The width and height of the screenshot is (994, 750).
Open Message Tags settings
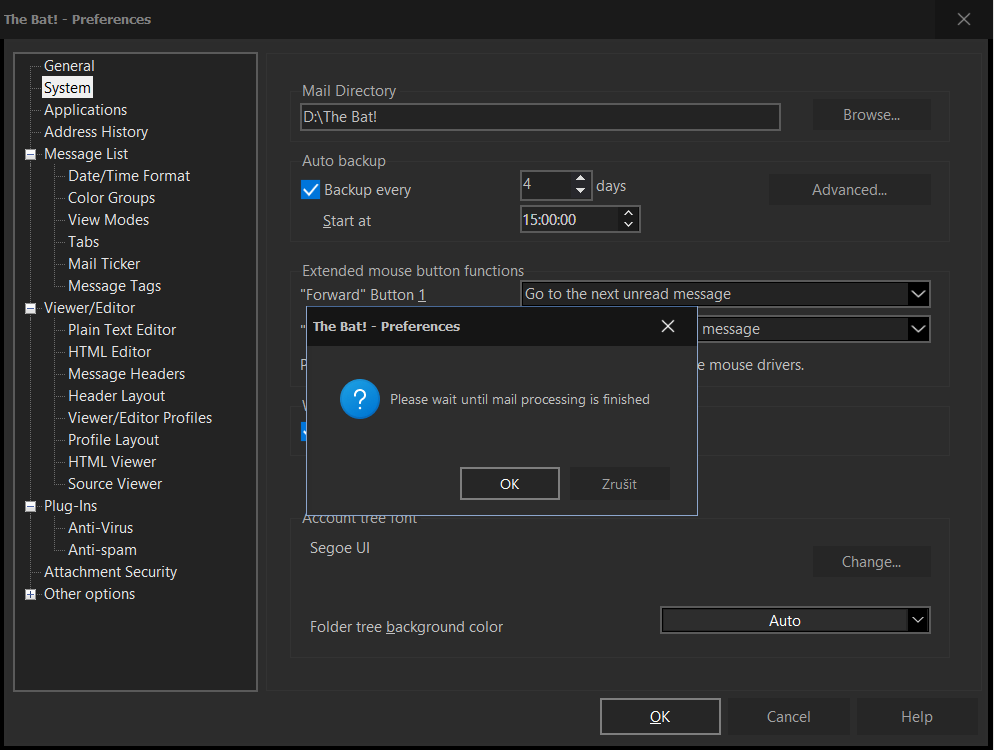point(115,286)
